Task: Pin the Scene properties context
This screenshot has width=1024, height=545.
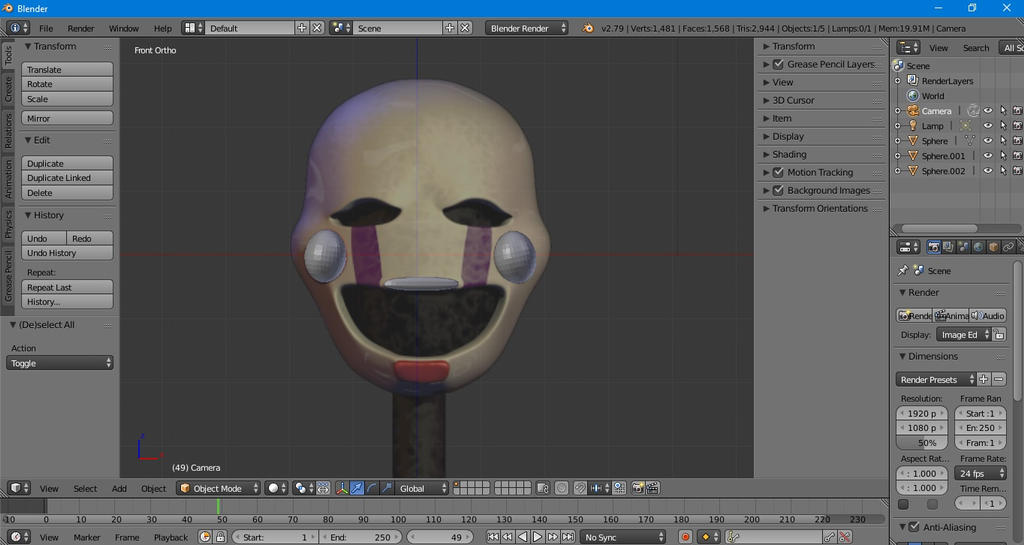Action: point(903,270)
